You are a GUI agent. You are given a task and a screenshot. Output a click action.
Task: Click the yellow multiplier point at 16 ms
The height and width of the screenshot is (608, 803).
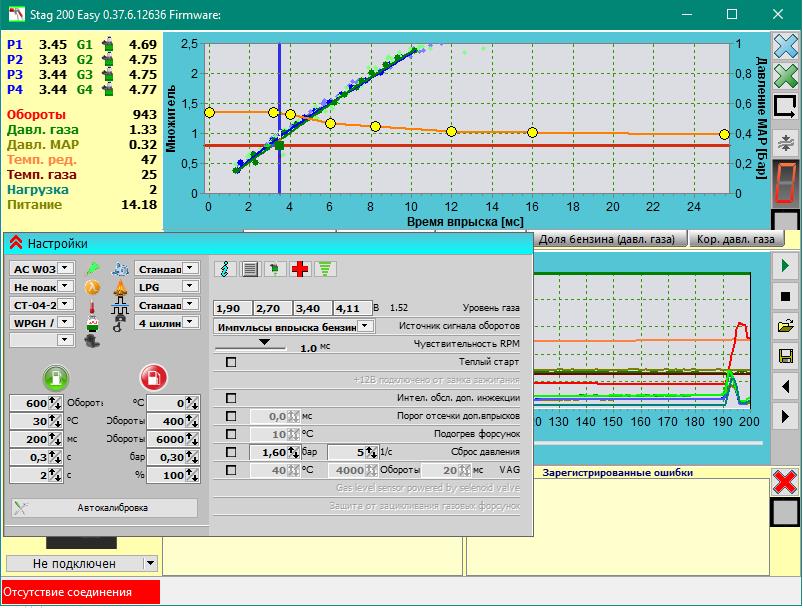pos(532,133)
